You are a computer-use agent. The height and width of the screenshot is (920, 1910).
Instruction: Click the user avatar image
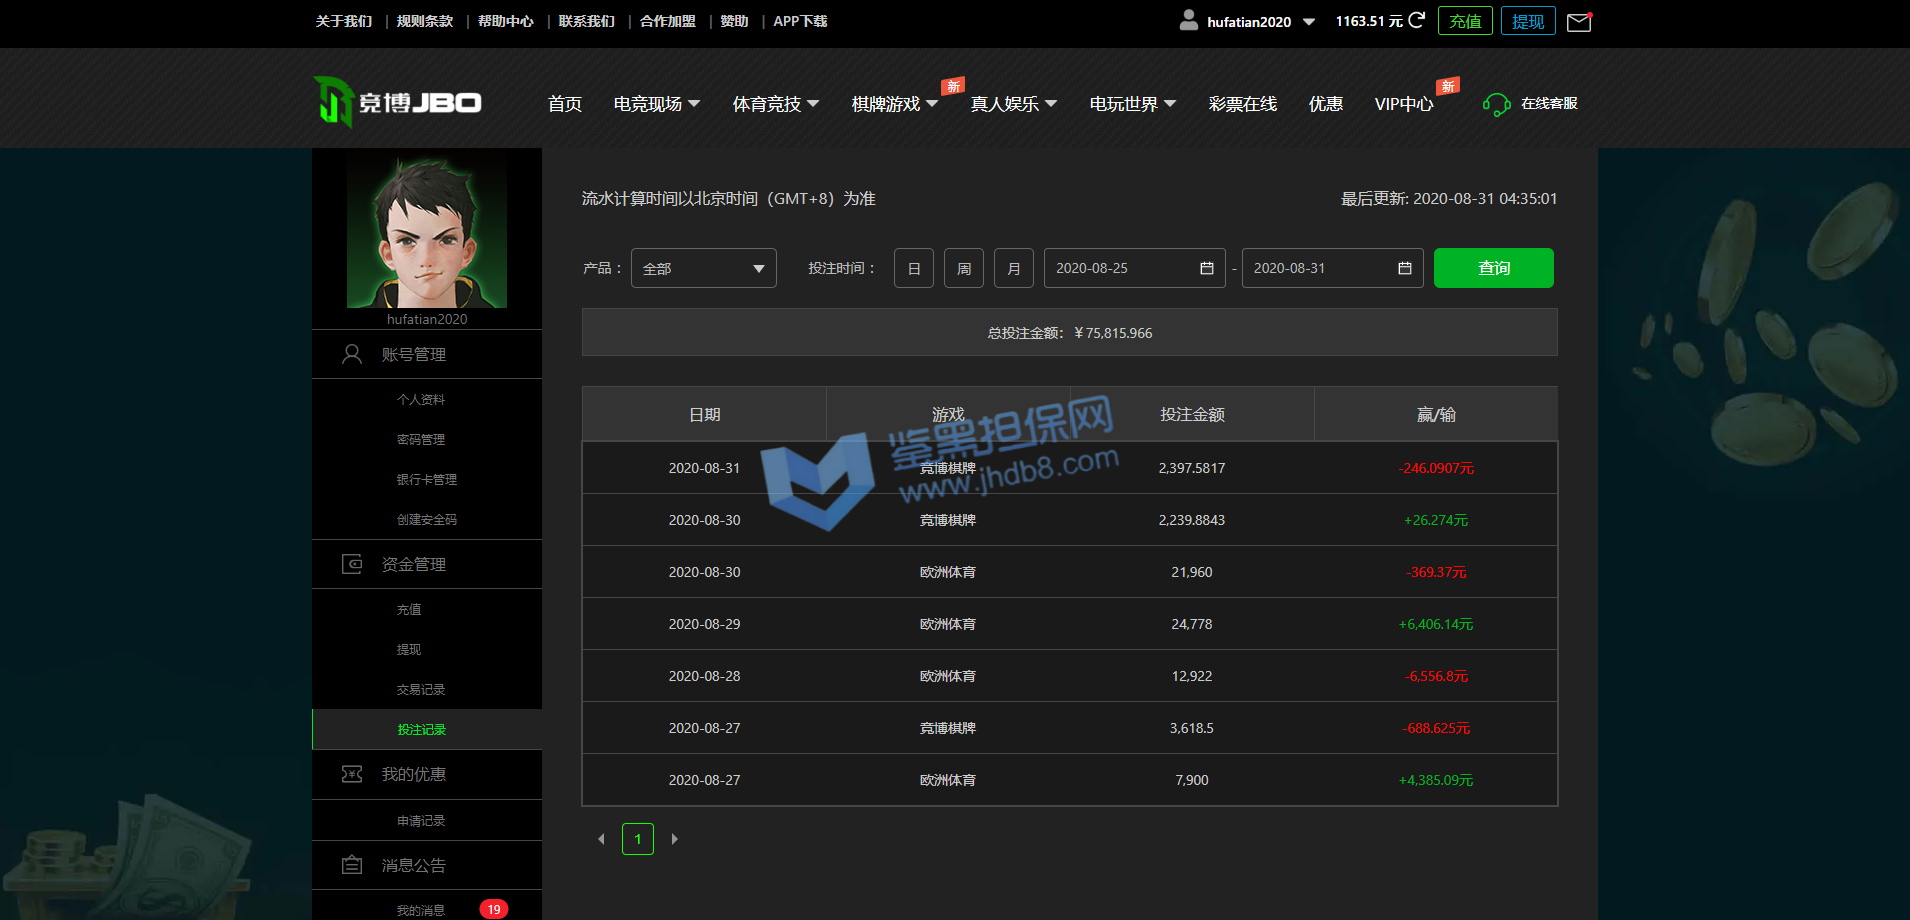pos(427,232)
